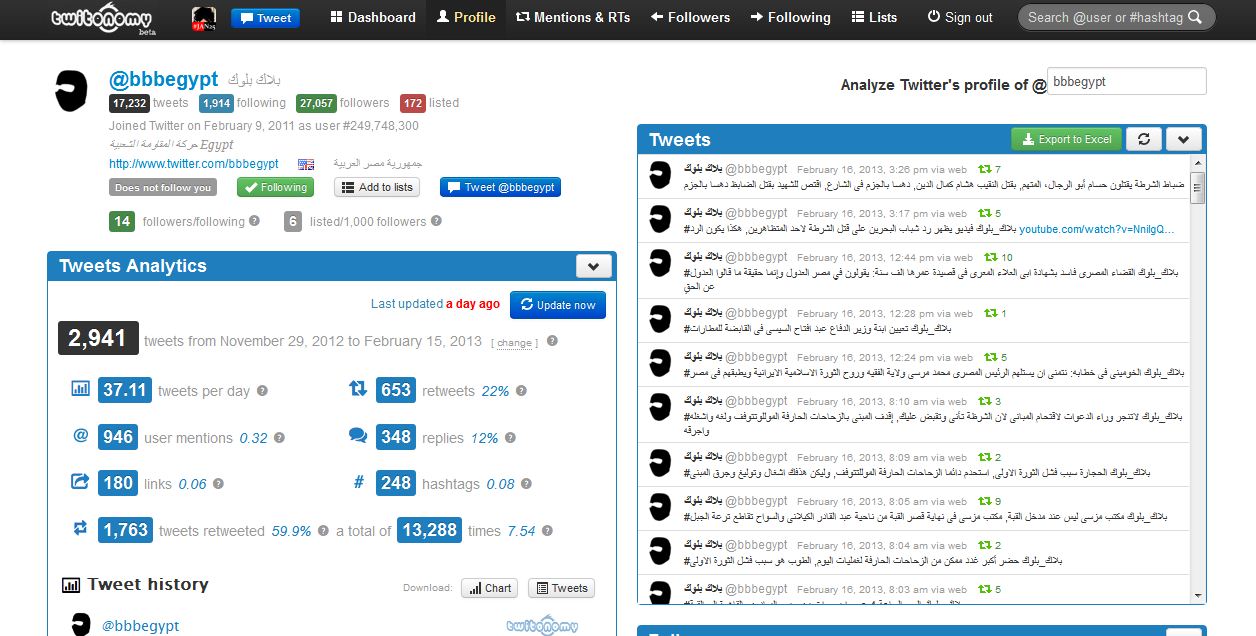Open http://www.twitter.com/bbbegypt link
The image size is (1256, 636).
pyautogui.click(x=194, y=163)
